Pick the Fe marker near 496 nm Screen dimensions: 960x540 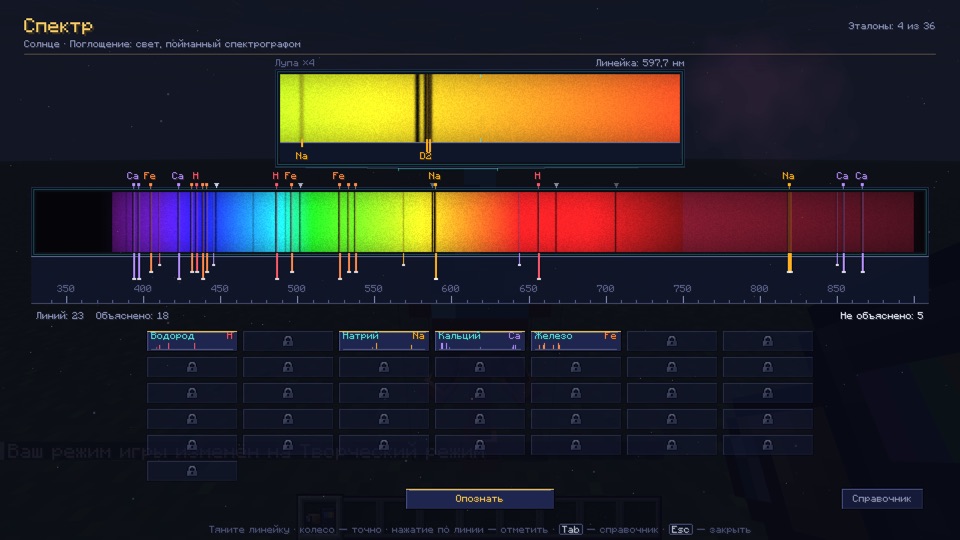pyautogui.click(x=291, y=176)
